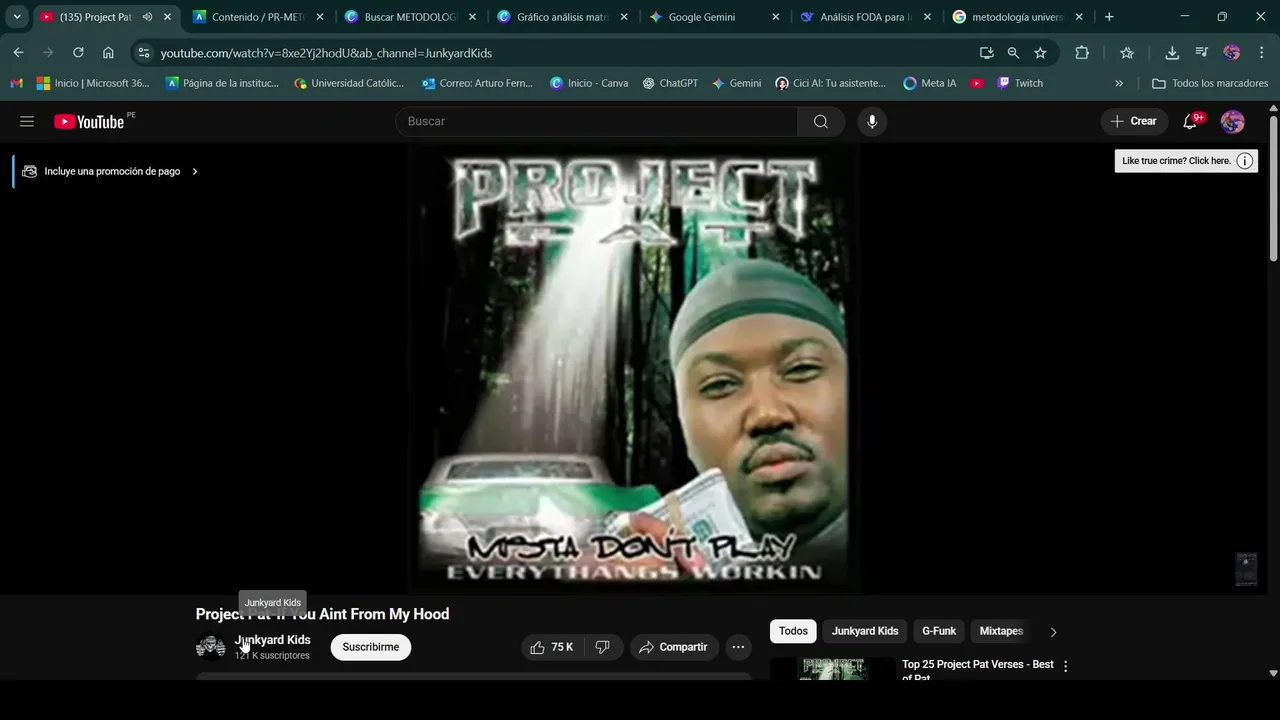The height and width of the screenshot is (720, 1280).
Task: Open Todos los marcadores folder
Action: [1210, 83]
